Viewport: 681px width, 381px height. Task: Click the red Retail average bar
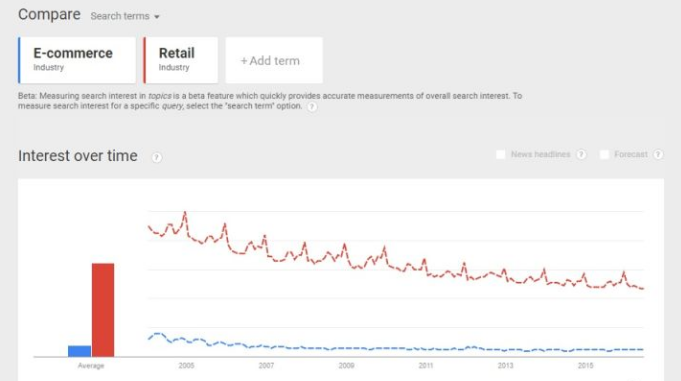point(103,310)
